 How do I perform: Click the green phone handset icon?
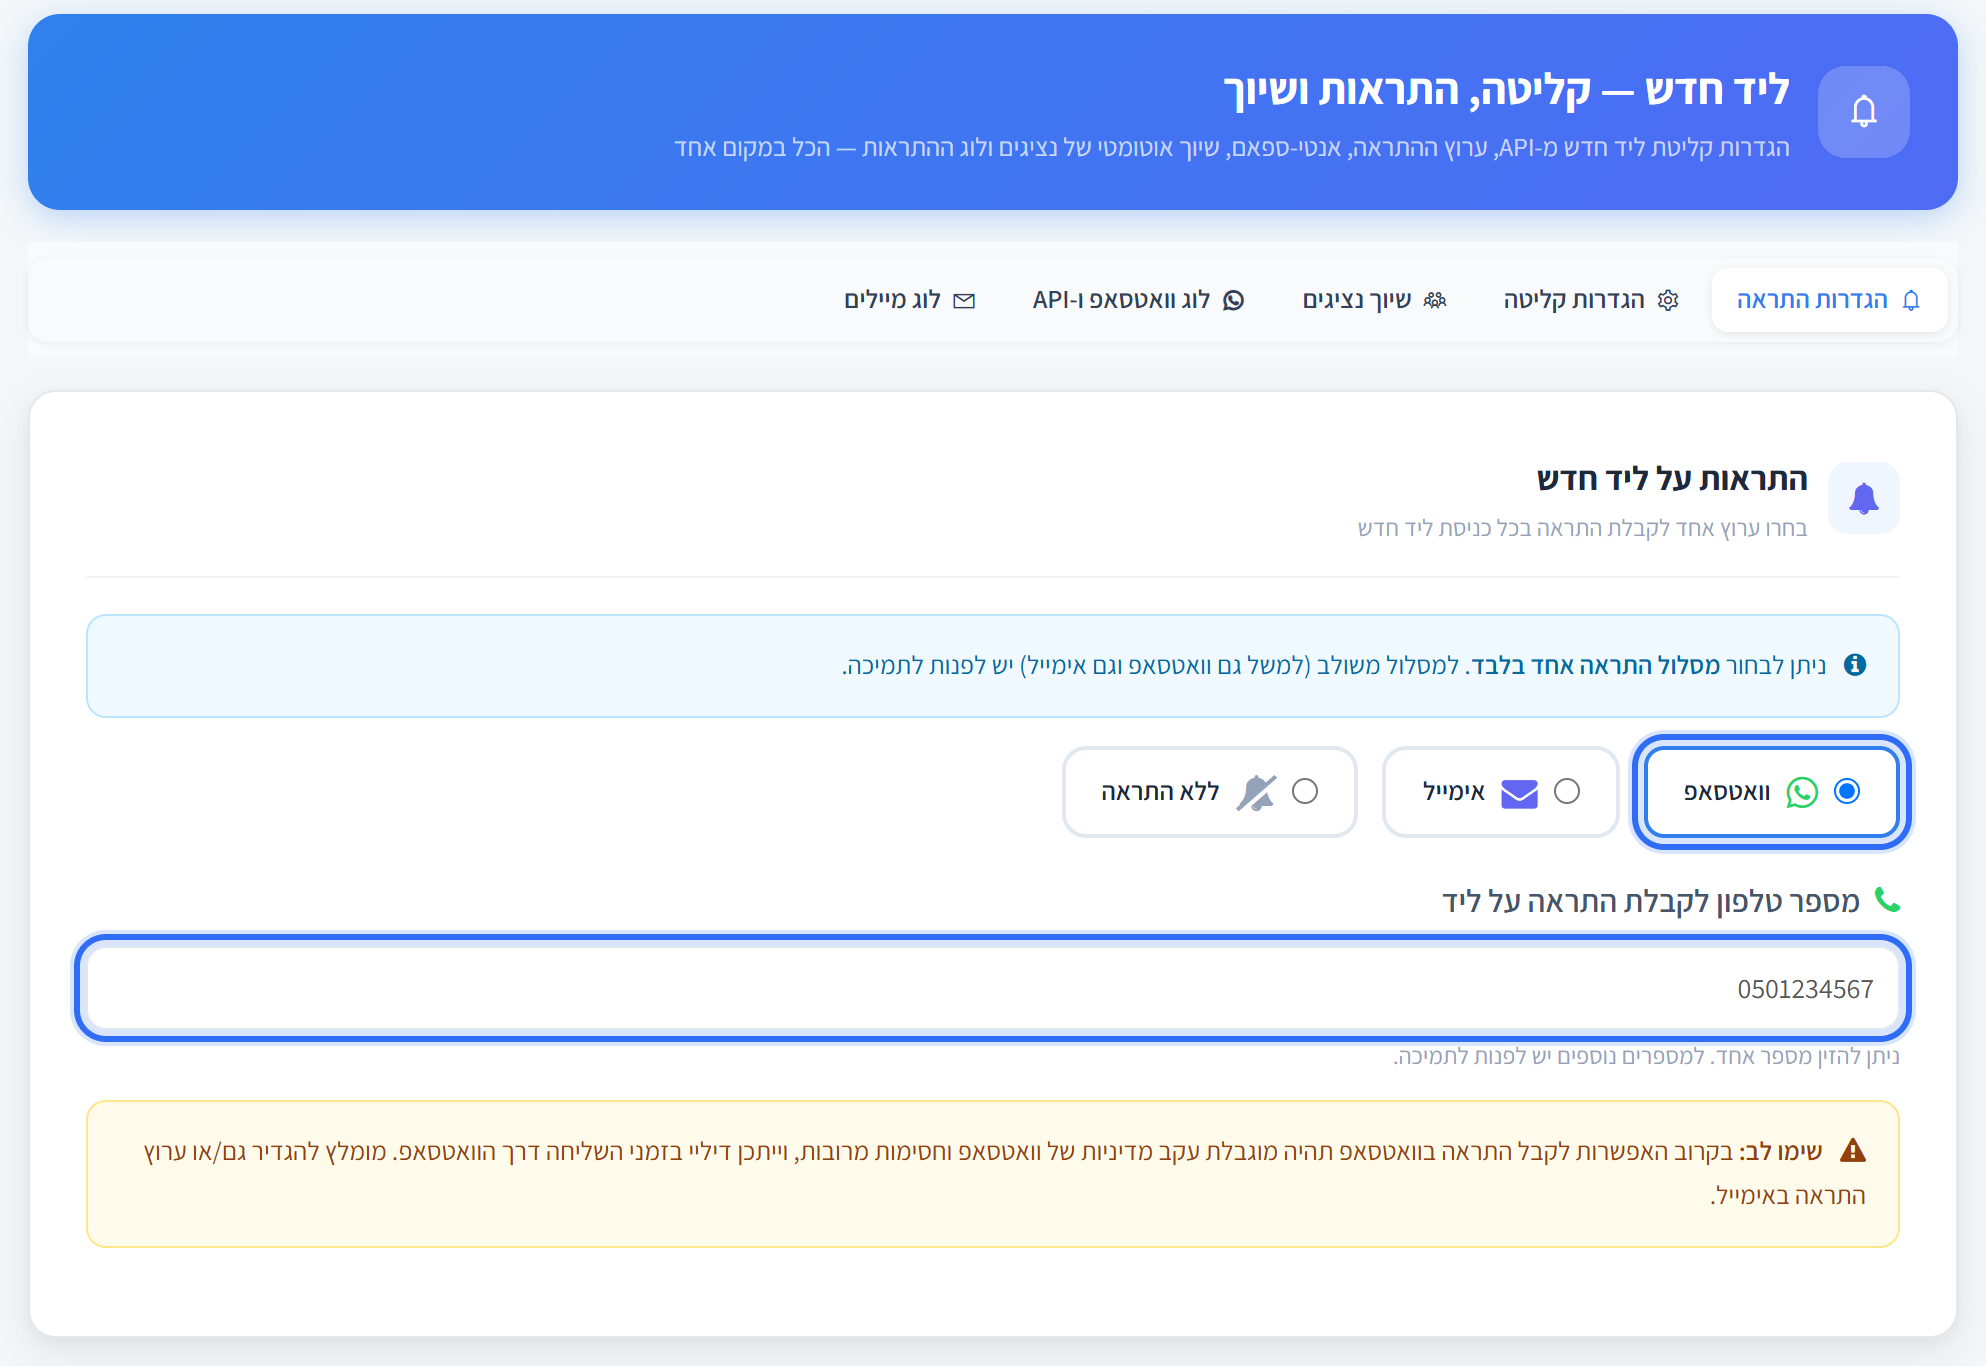1886,900
